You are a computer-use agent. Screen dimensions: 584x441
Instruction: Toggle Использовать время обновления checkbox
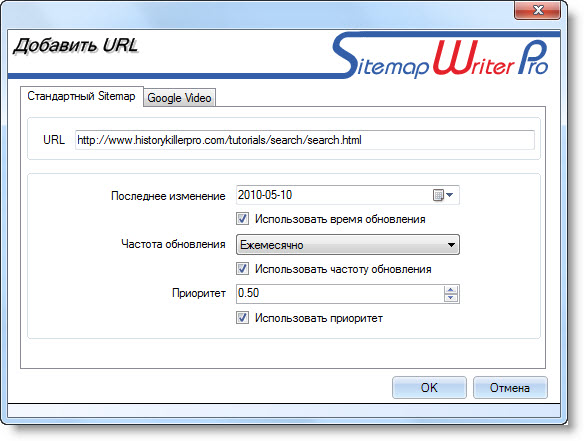tap(242, 219)
